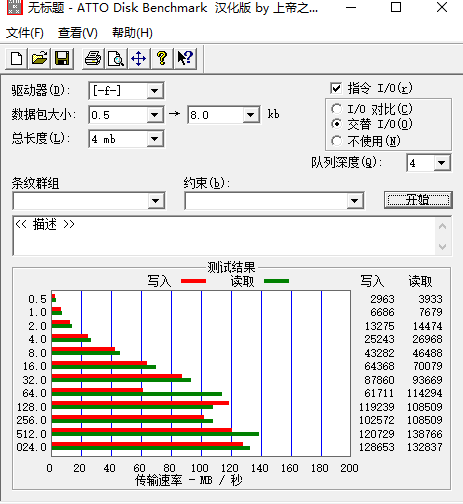Click the New file toolbar icon
The image size is (463, 504).
pos(16,59)
